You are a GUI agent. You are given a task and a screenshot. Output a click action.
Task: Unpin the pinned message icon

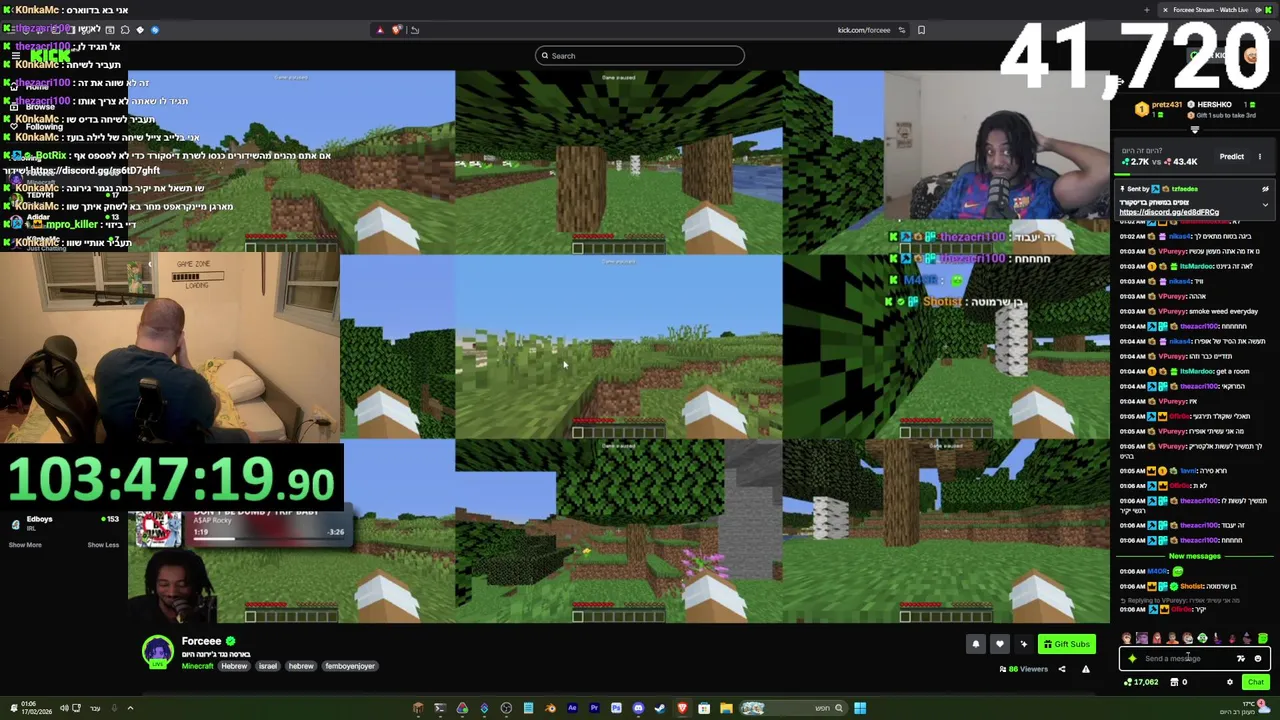(1265, 189)
